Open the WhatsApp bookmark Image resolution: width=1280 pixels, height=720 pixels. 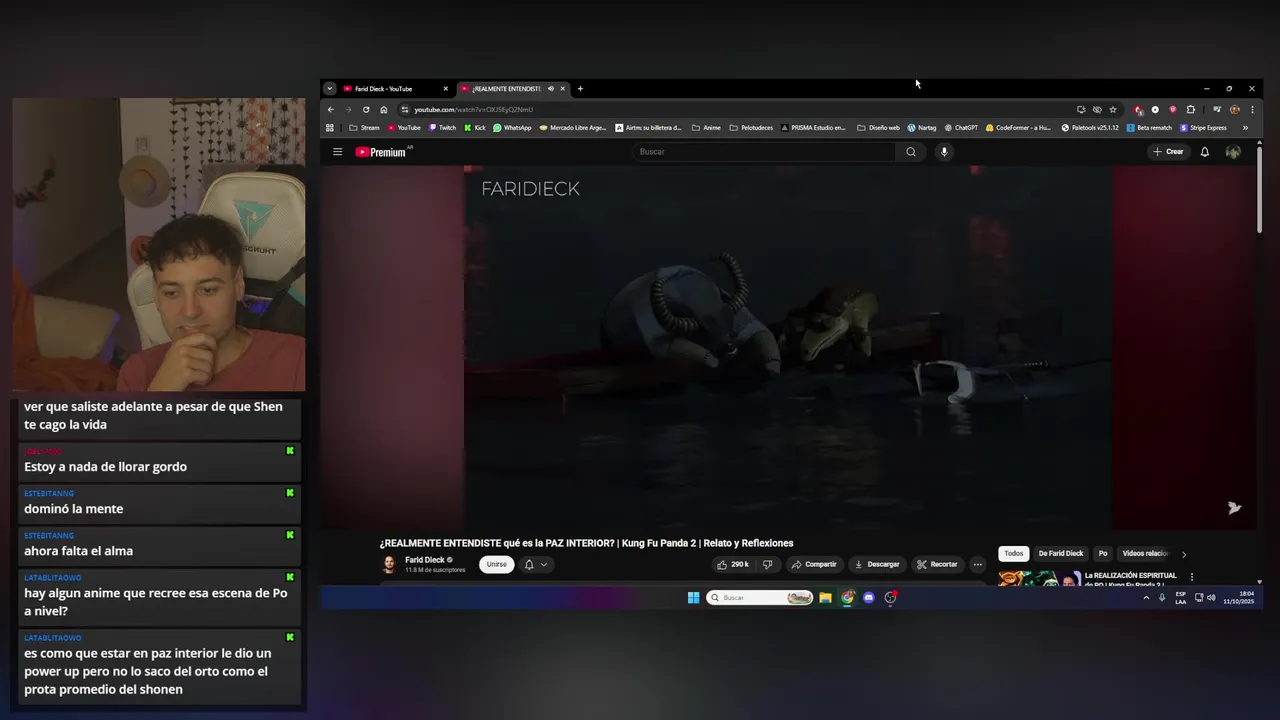tap(512, 128)
